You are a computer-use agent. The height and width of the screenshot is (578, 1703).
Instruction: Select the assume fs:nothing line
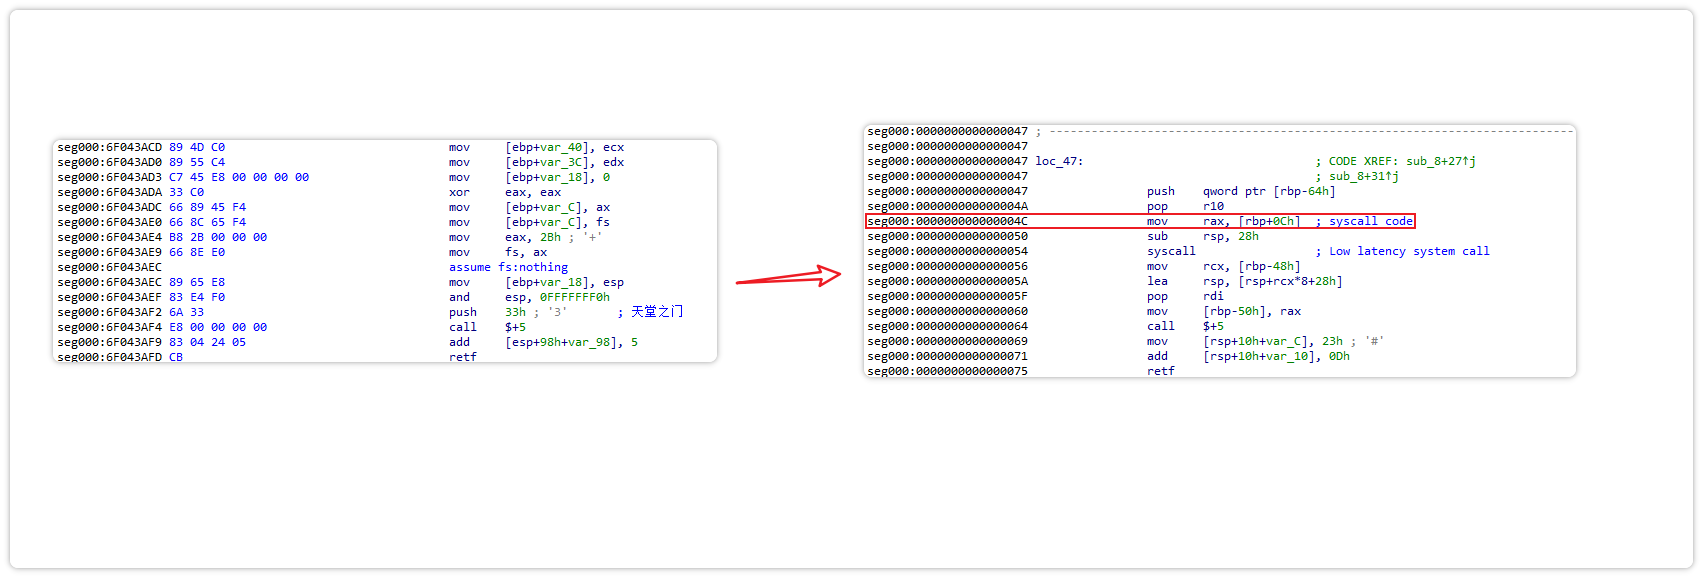[508, 267]
